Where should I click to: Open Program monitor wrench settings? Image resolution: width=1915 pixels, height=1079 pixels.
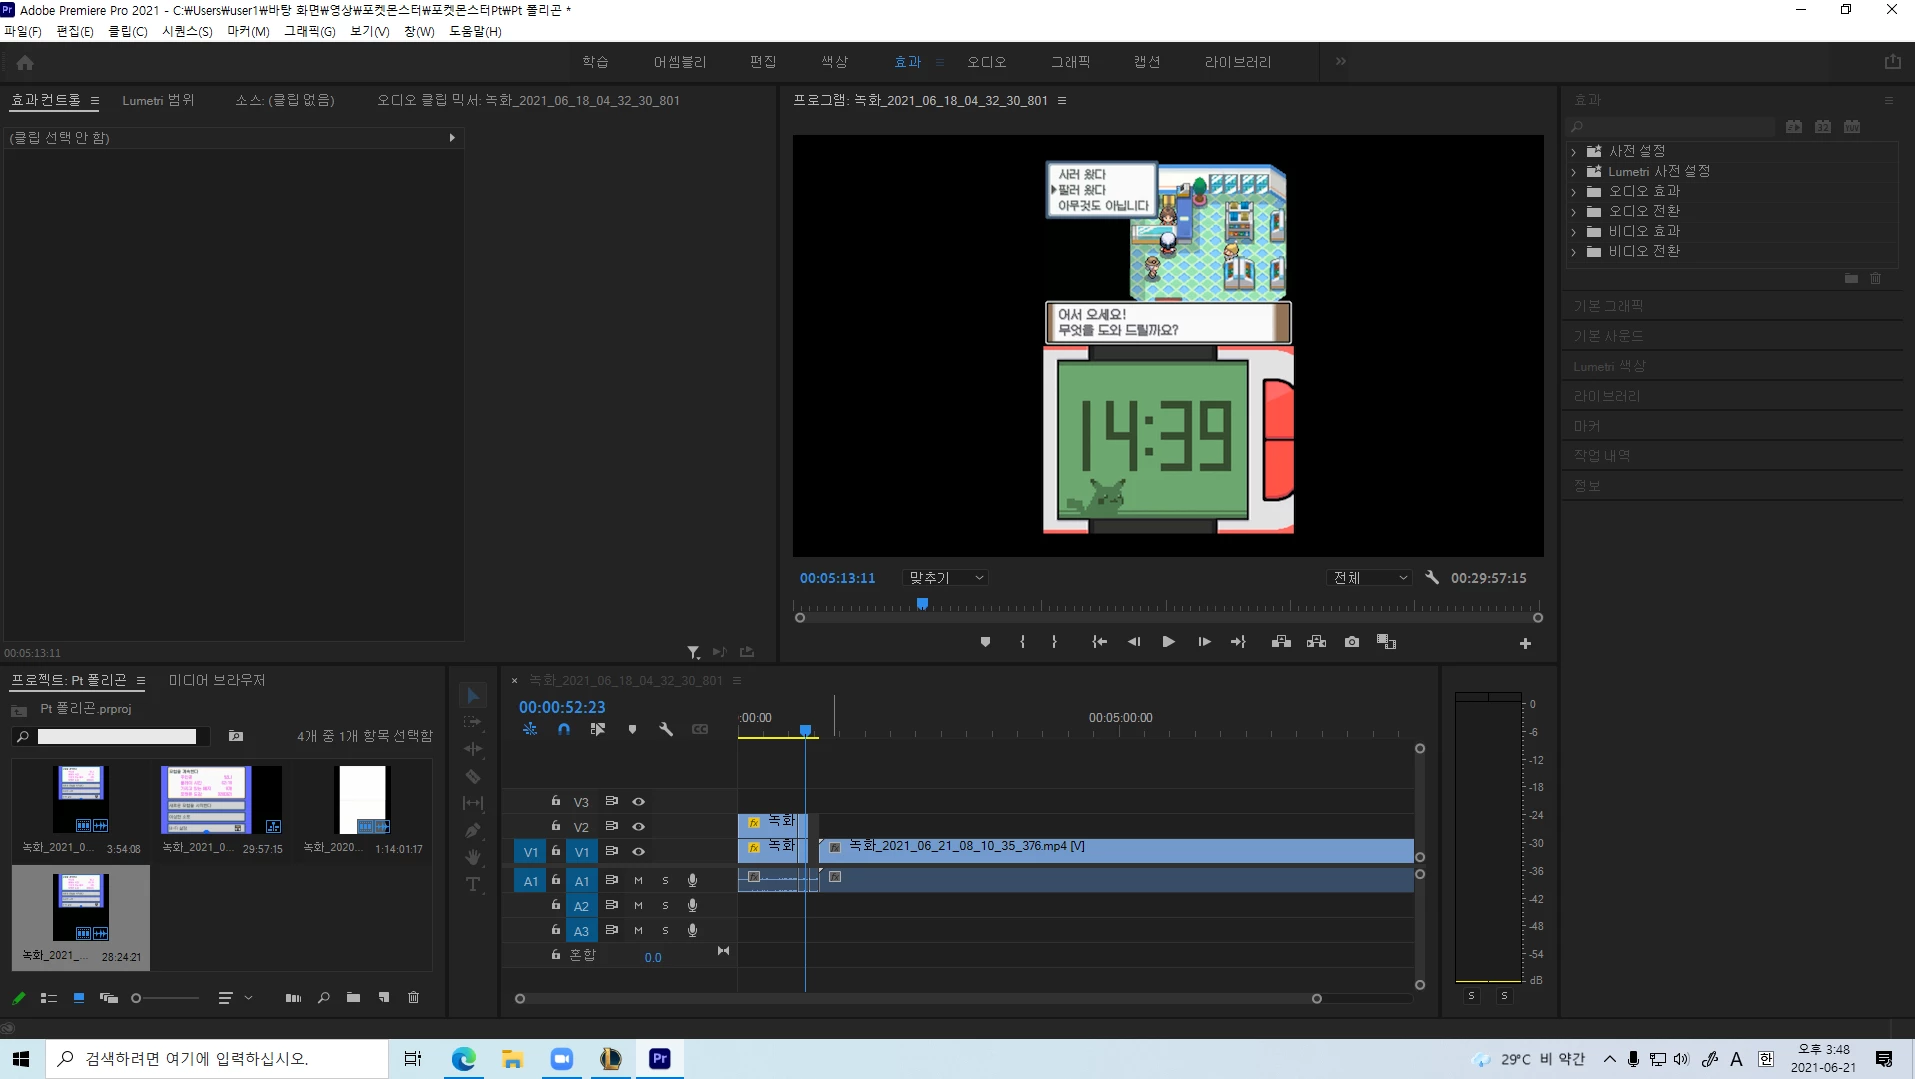click(x=1432, y=577)
